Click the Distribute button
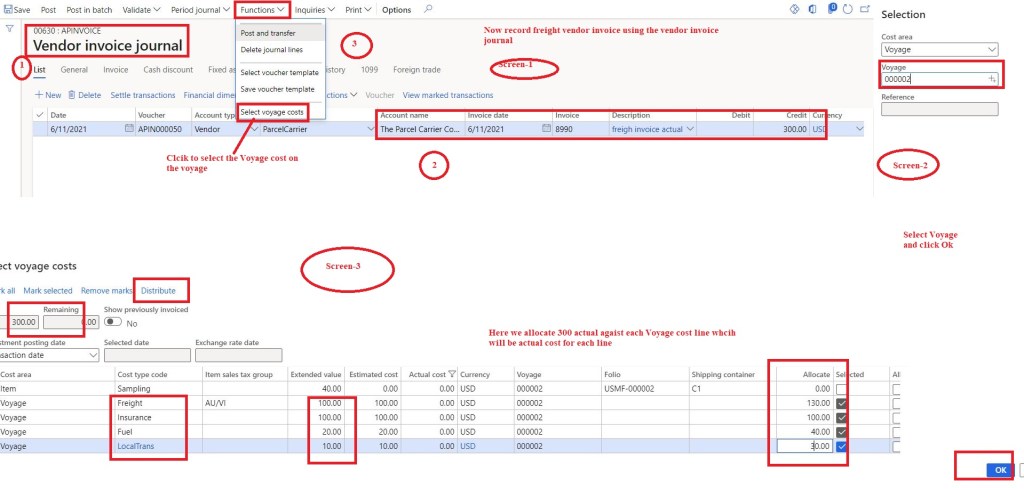Screen dimensions: 1024x490 click(158, 291)
